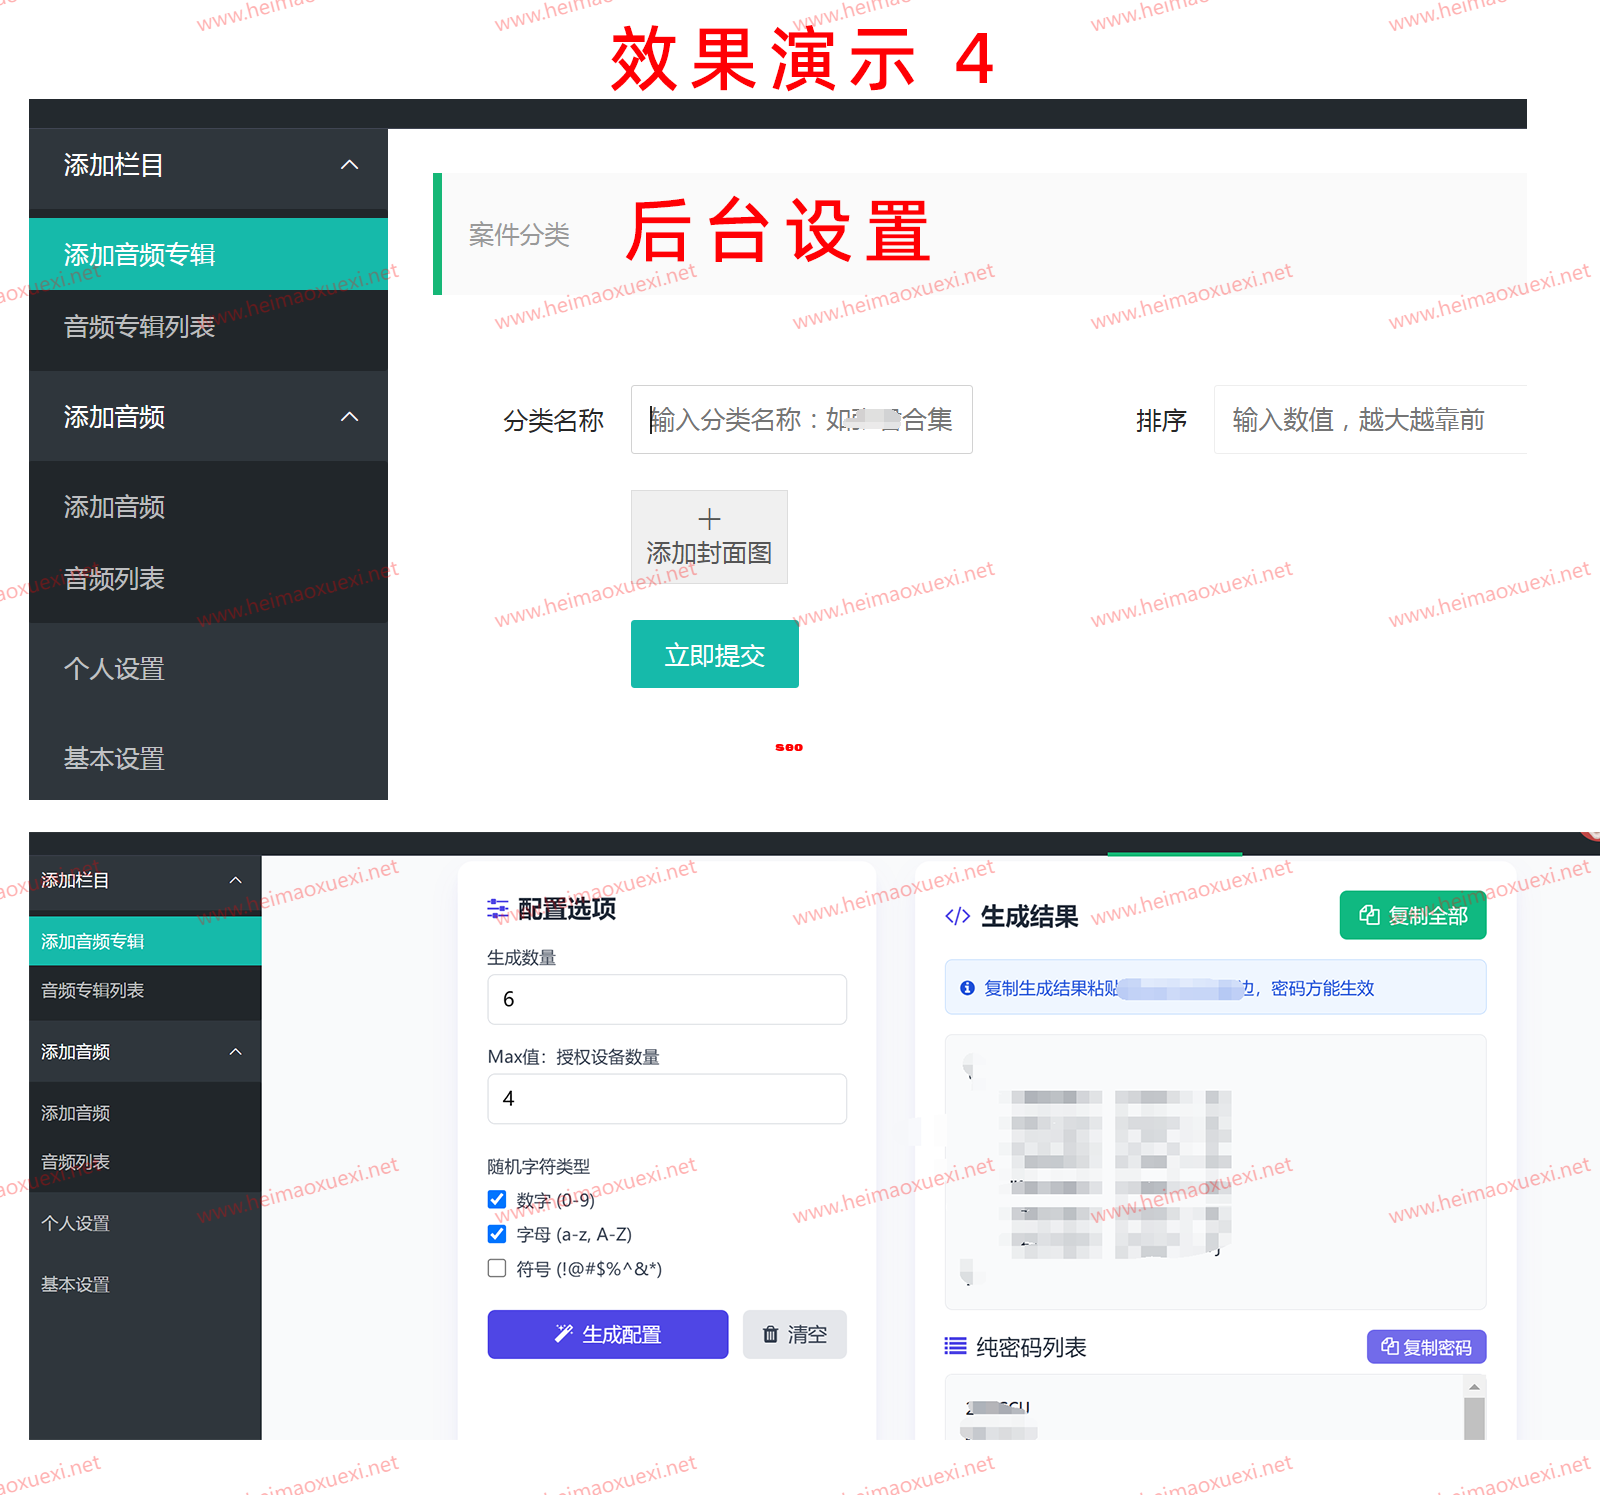The width and height of the screenshot is (1600, 1495).
Task: Disable the 数字 (0-9) checkbox
Action: (x=496, y=1199)
